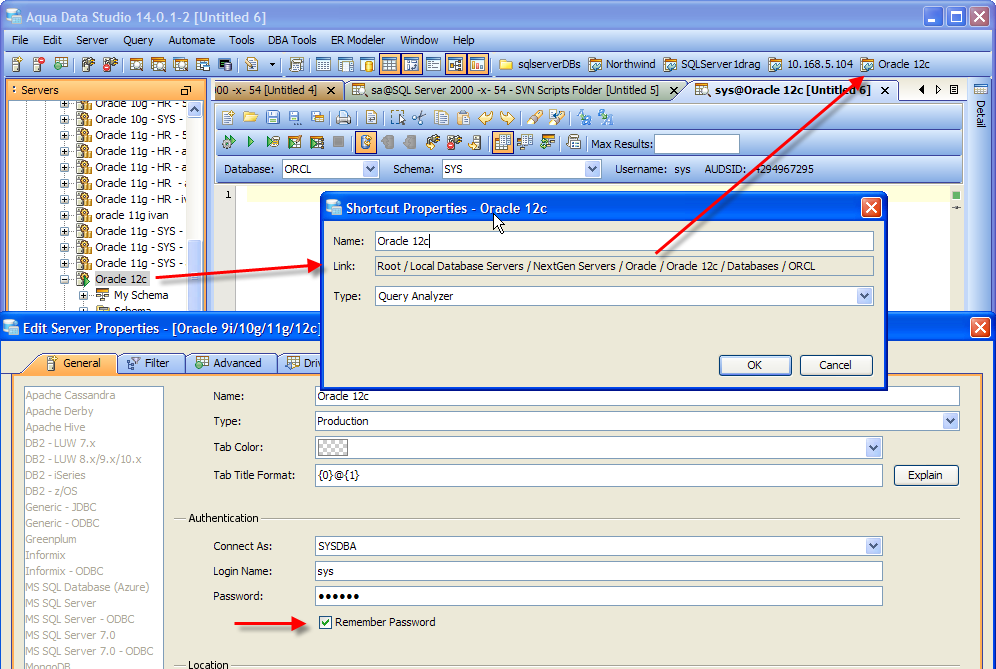996x669 pixels.
Task: Click the Save As icon in editor toolbar
Action: coord(295,118)
